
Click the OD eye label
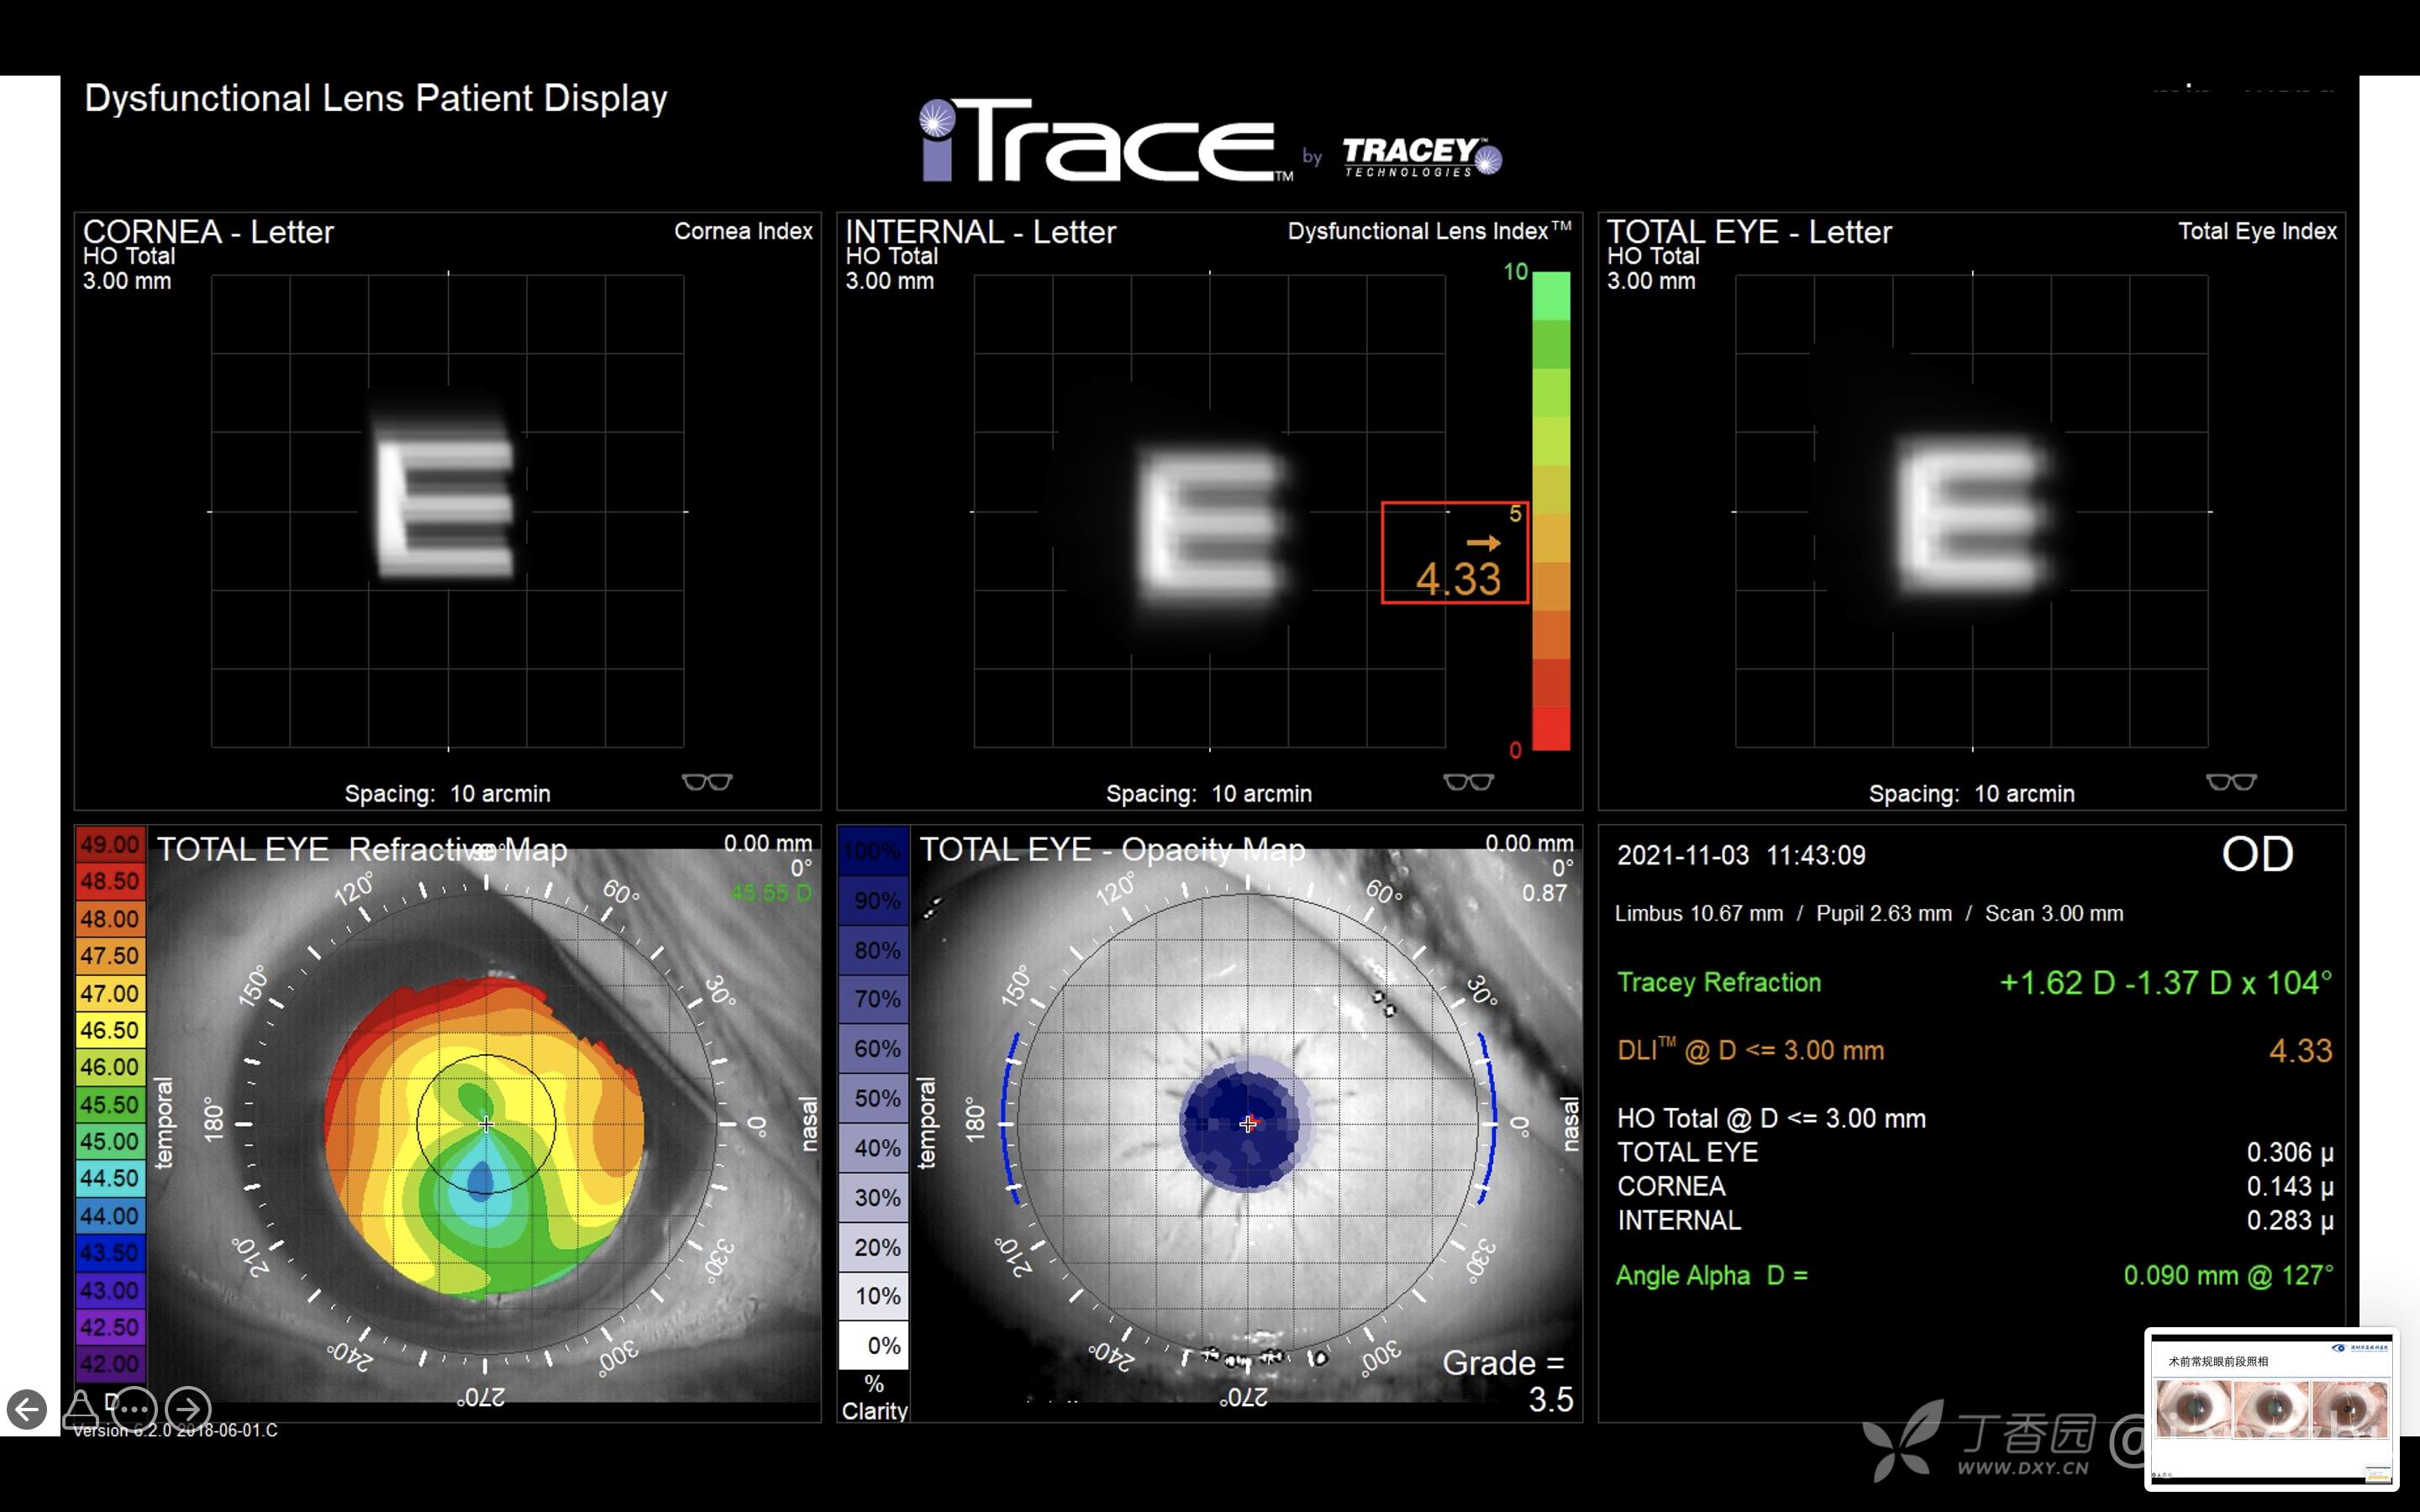coord(2257,855)
